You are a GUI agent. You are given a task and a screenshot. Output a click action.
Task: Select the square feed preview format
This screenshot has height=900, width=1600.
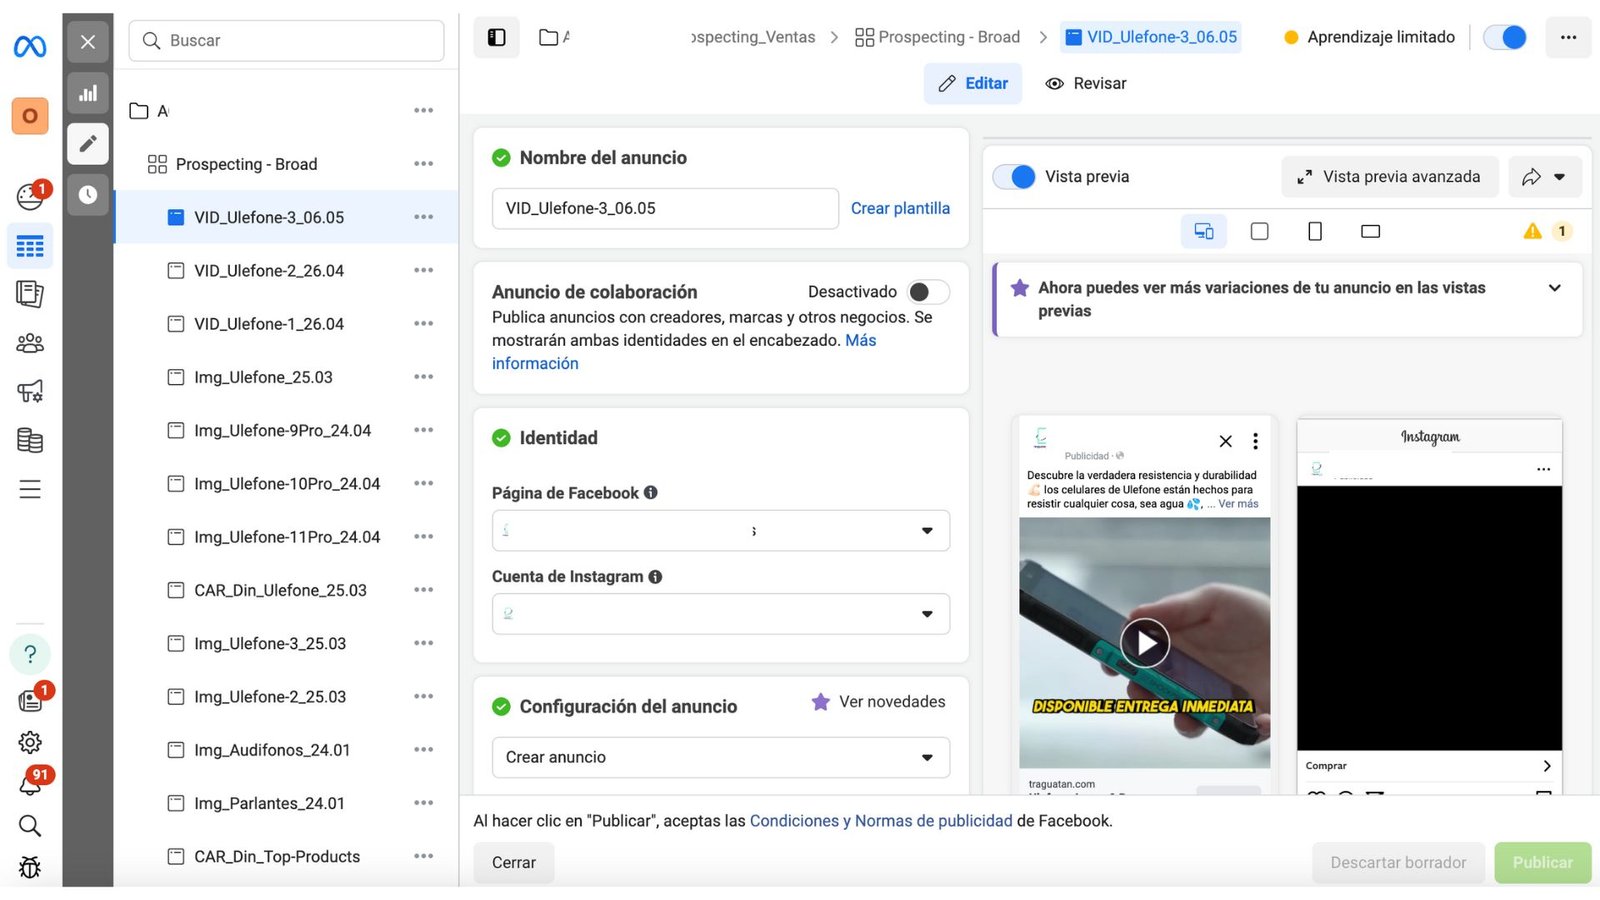(1260, 231)
